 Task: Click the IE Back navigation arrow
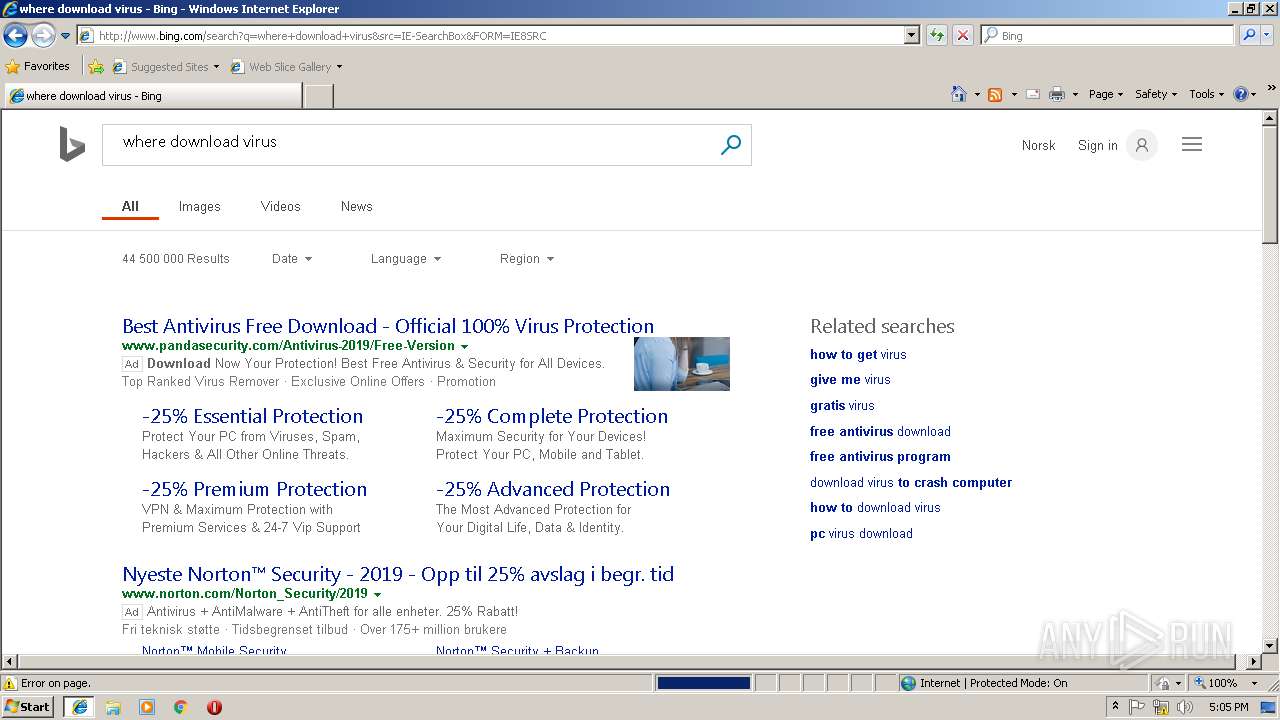[15, 35]
